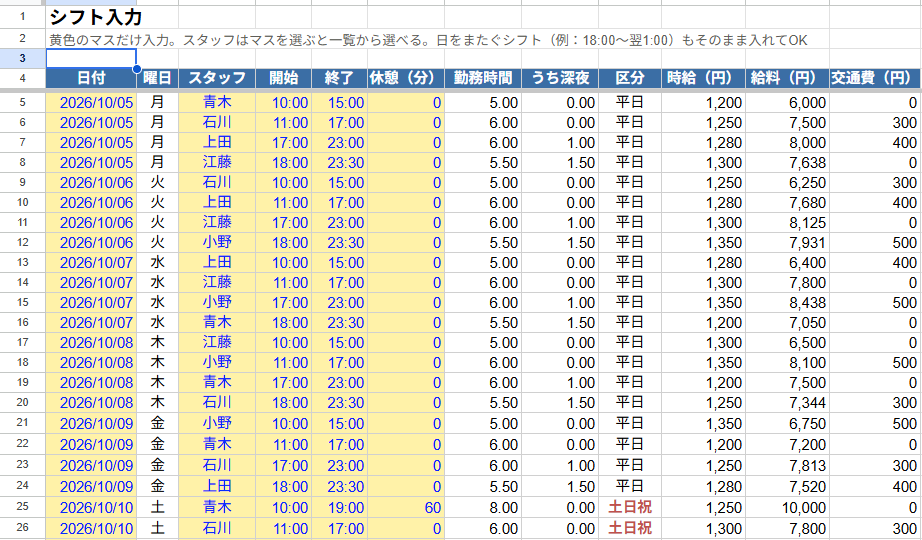Viewport: 922px width, 540px height.
Task: Select row header number 26
Action: click(x=22, y=528)
